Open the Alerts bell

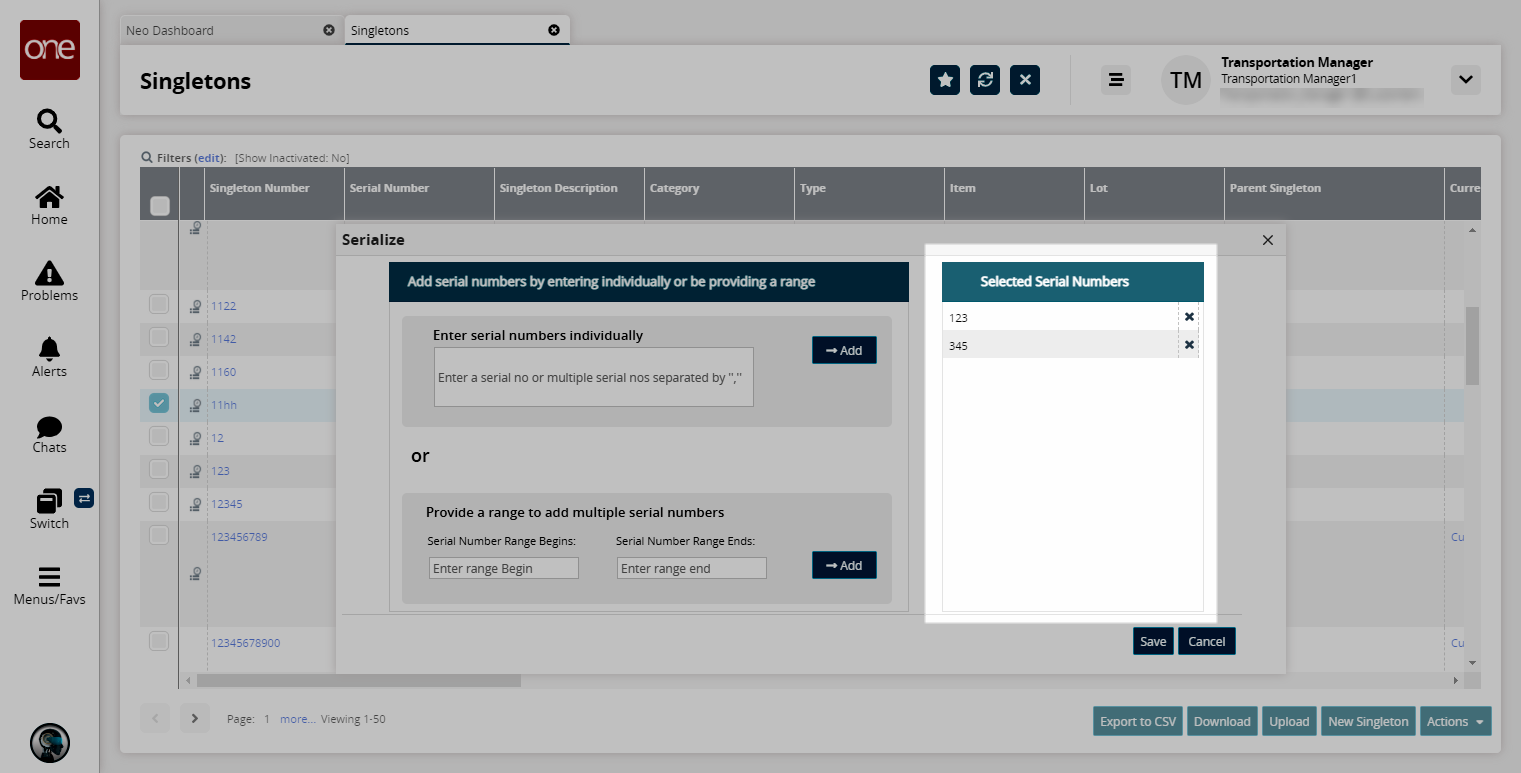[x=49, y=358]
